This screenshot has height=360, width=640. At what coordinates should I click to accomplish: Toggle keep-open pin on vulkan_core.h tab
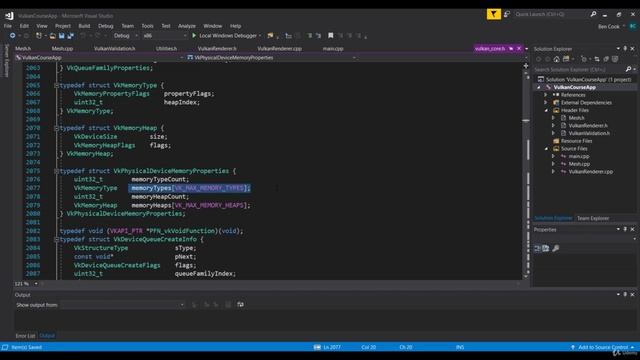511,49
